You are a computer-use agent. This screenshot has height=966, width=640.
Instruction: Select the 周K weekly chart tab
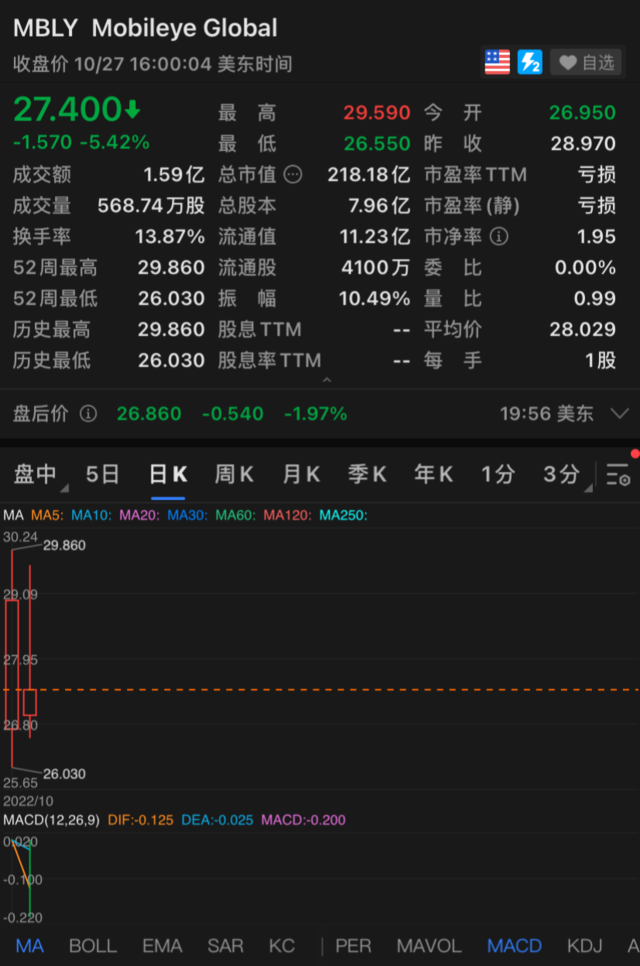coord(233,474)
